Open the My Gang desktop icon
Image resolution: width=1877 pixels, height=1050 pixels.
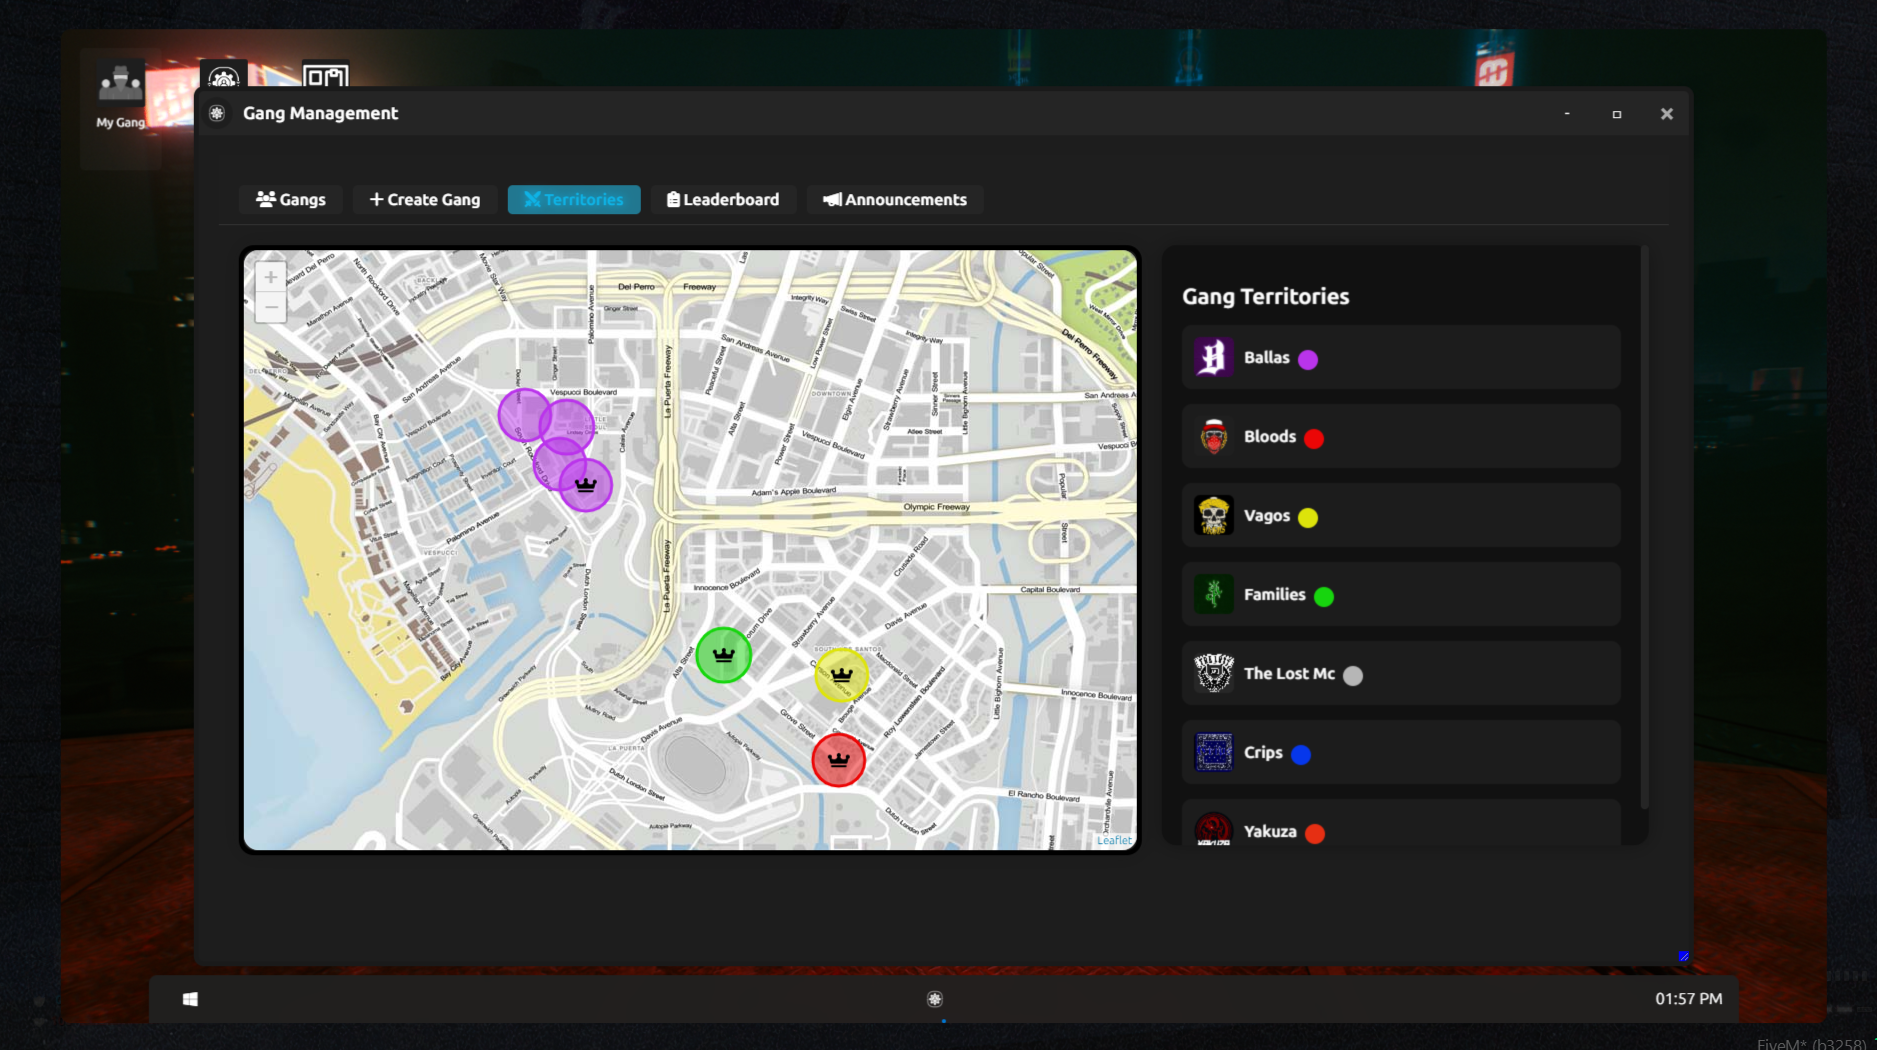tap(120, 96)
